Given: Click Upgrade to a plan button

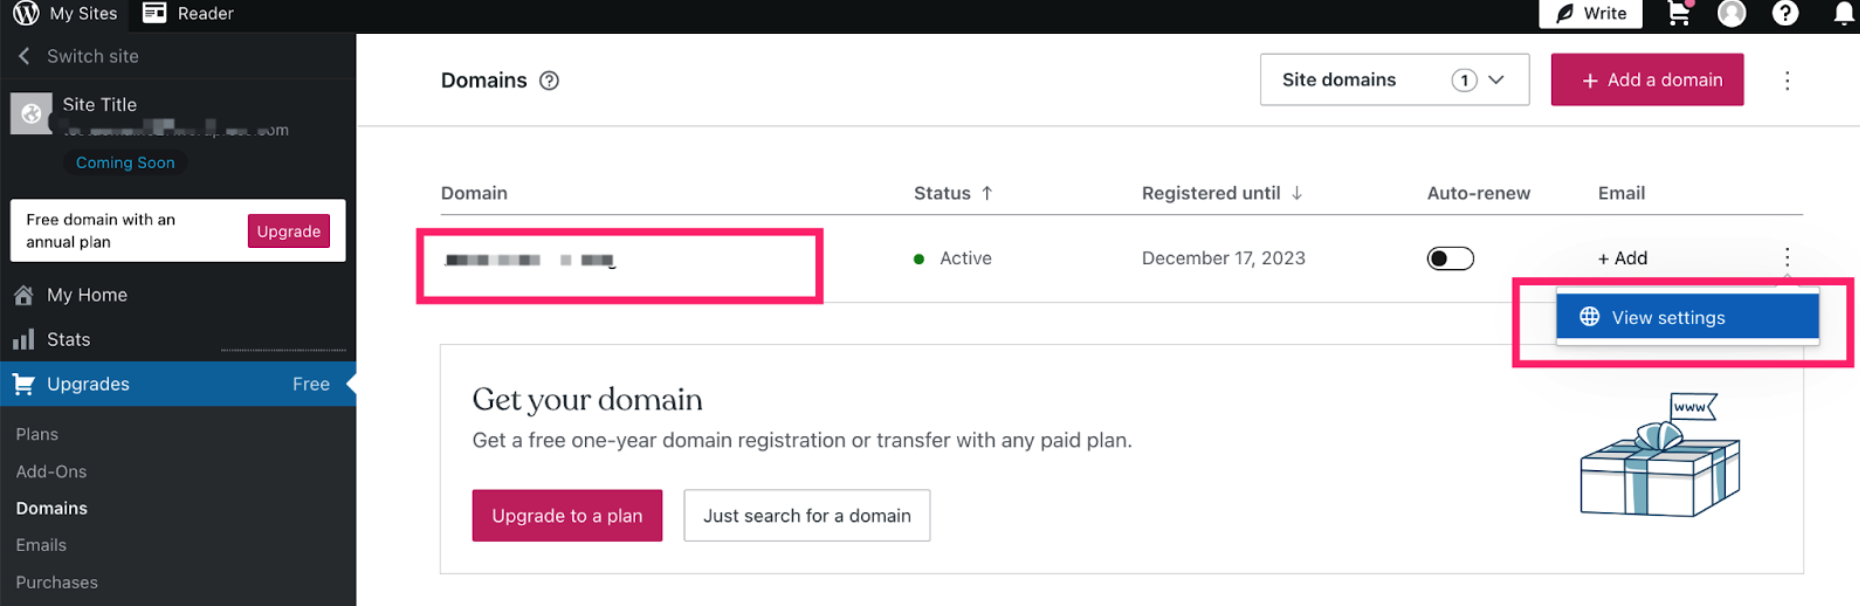Looking at the screenshot, I should (567, 515).
